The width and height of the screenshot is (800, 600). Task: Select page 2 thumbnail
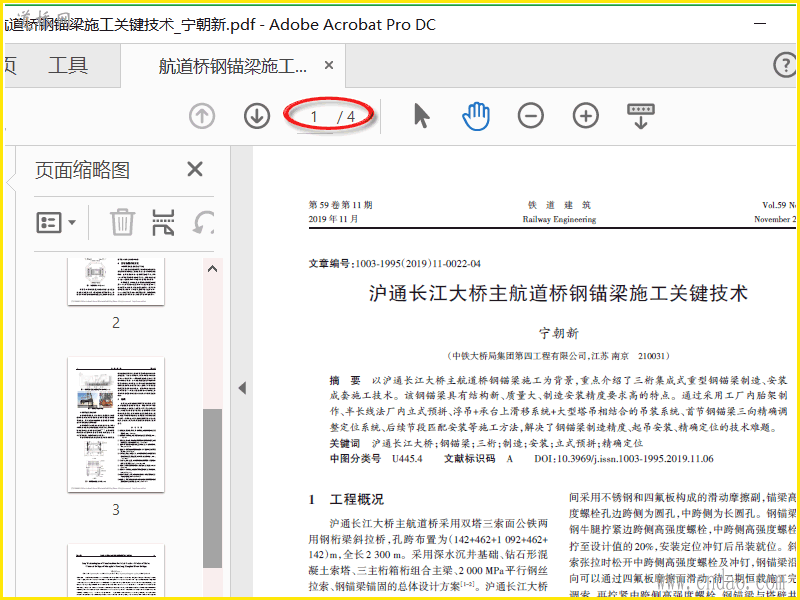pos(116,281)
